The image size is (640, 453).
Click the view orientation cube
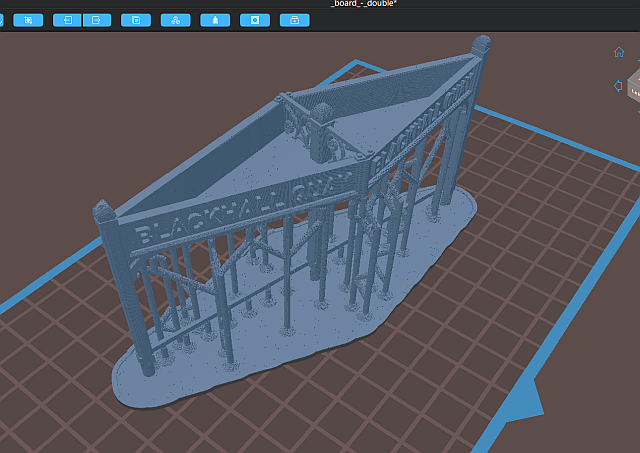coord(634,86)
